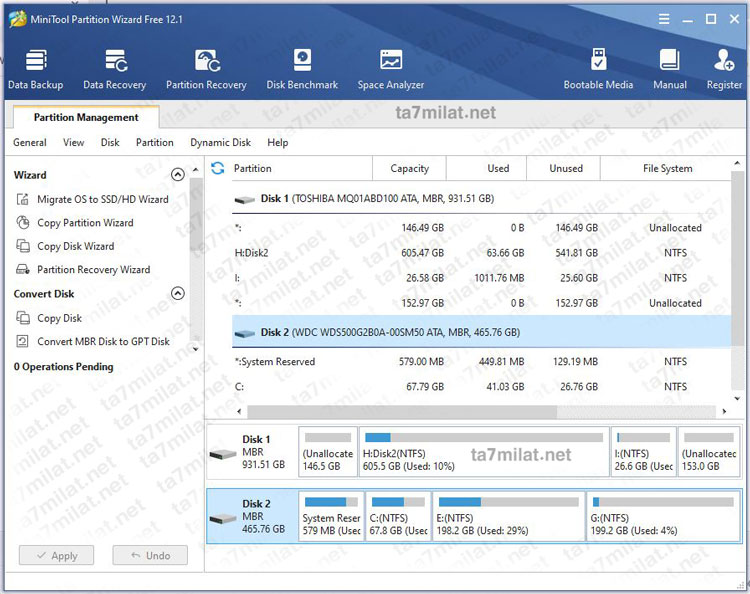Image resolution: width=750 pixels, height=594 pixels.
Task: Choose Copy Disk under Convert Disk
Action: click(49, 318)
